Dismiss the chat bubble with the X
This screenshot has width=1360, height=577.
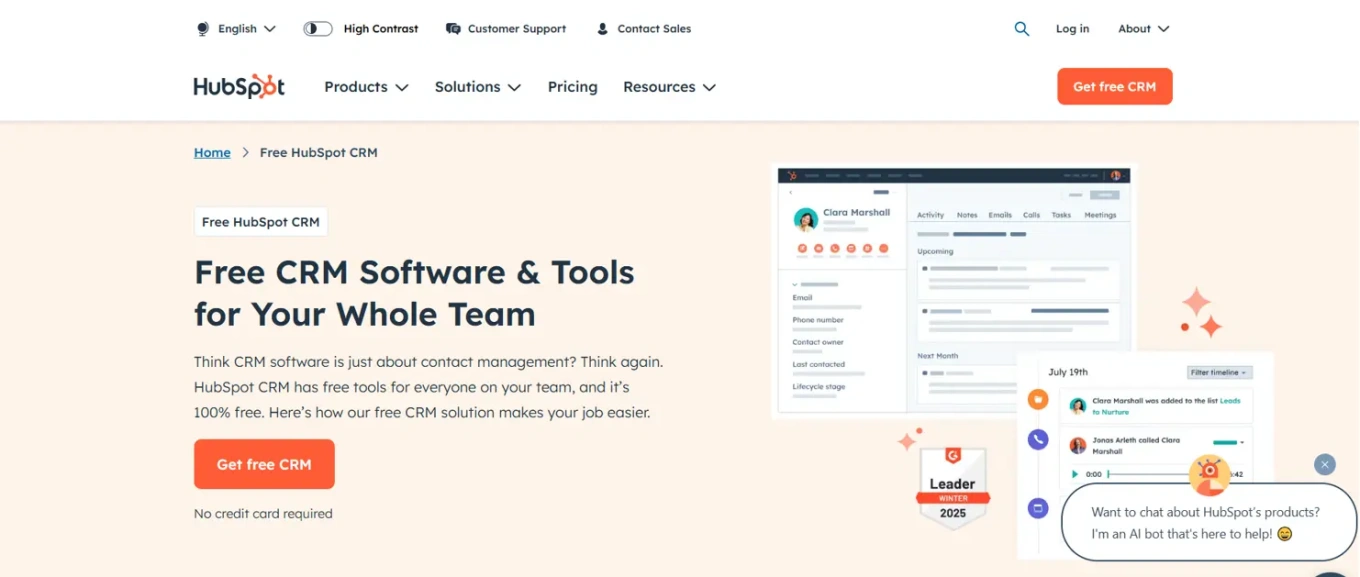[x=1325, y=464]
